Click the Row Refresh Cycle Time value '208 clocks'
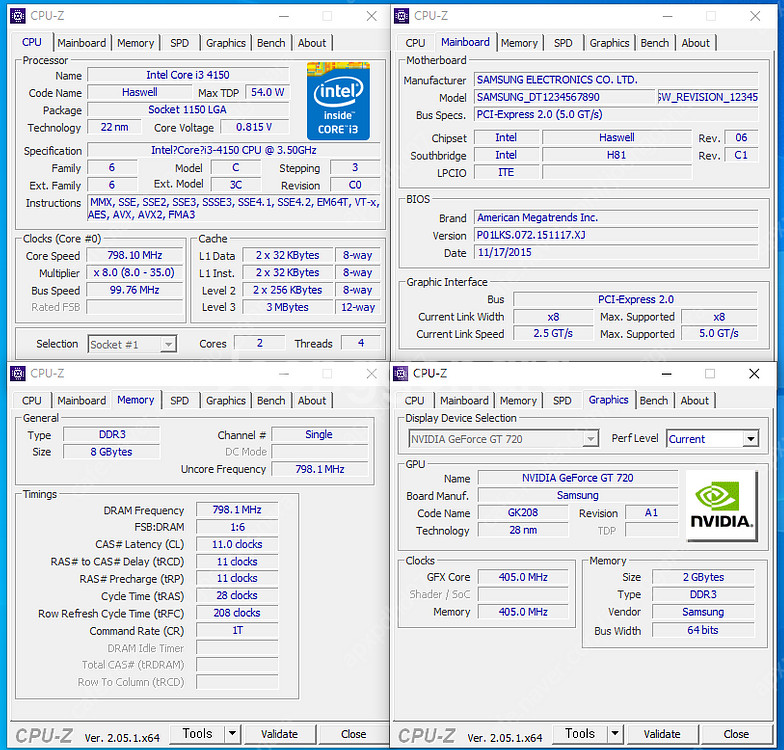784x750 pixels. [x=237, y=613]
